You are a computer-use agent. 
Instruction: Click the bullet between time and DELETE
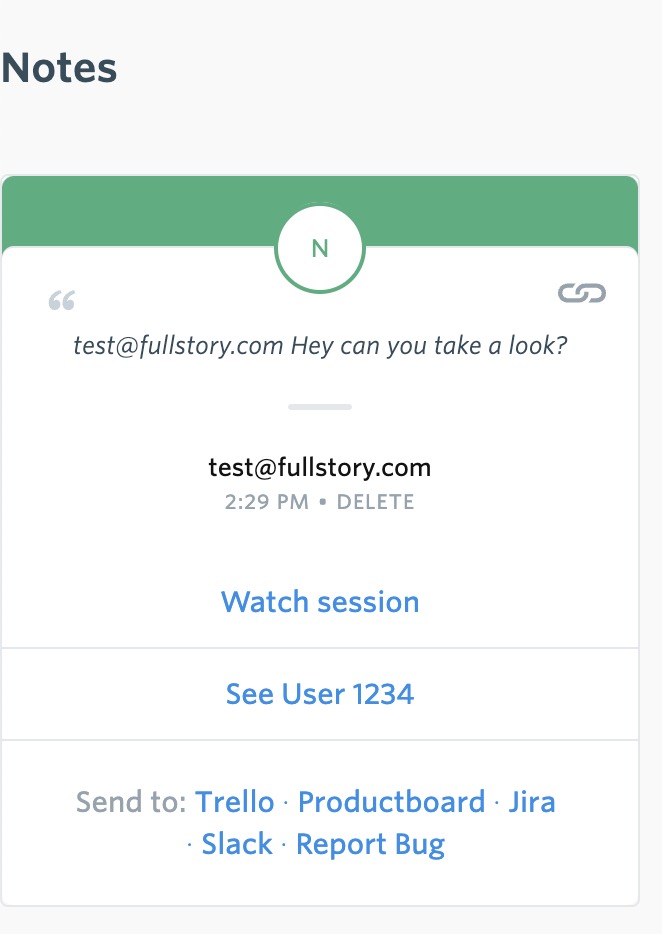pos(323,502)
